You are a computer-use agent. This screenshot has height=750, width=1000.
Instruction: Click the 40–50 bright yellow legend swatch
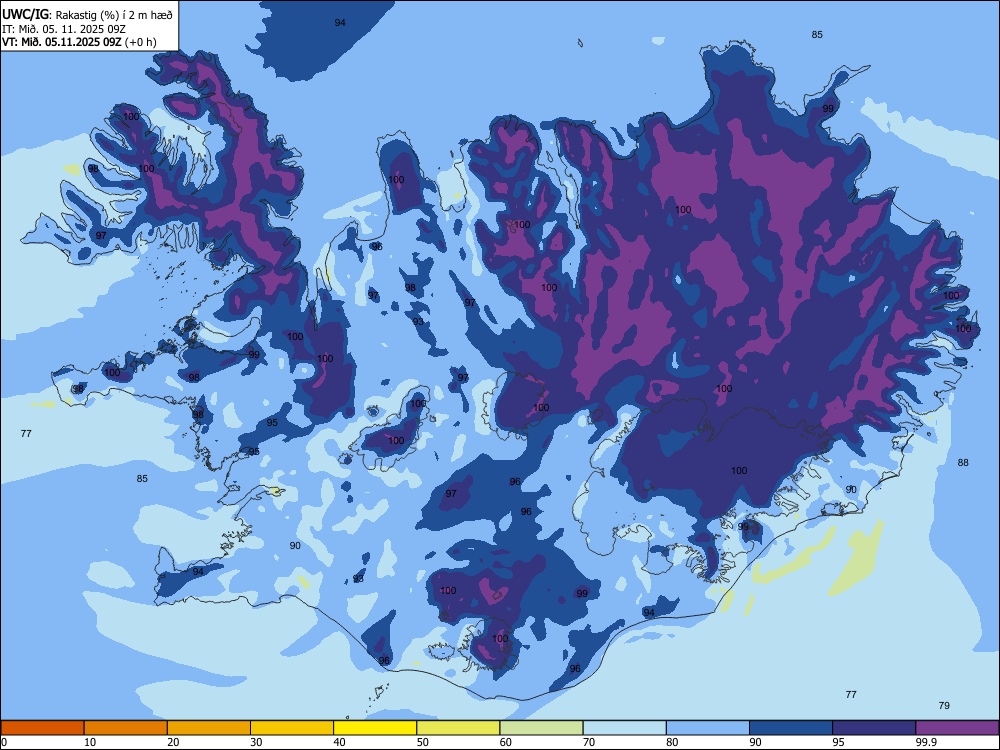(x=375, y=728)
